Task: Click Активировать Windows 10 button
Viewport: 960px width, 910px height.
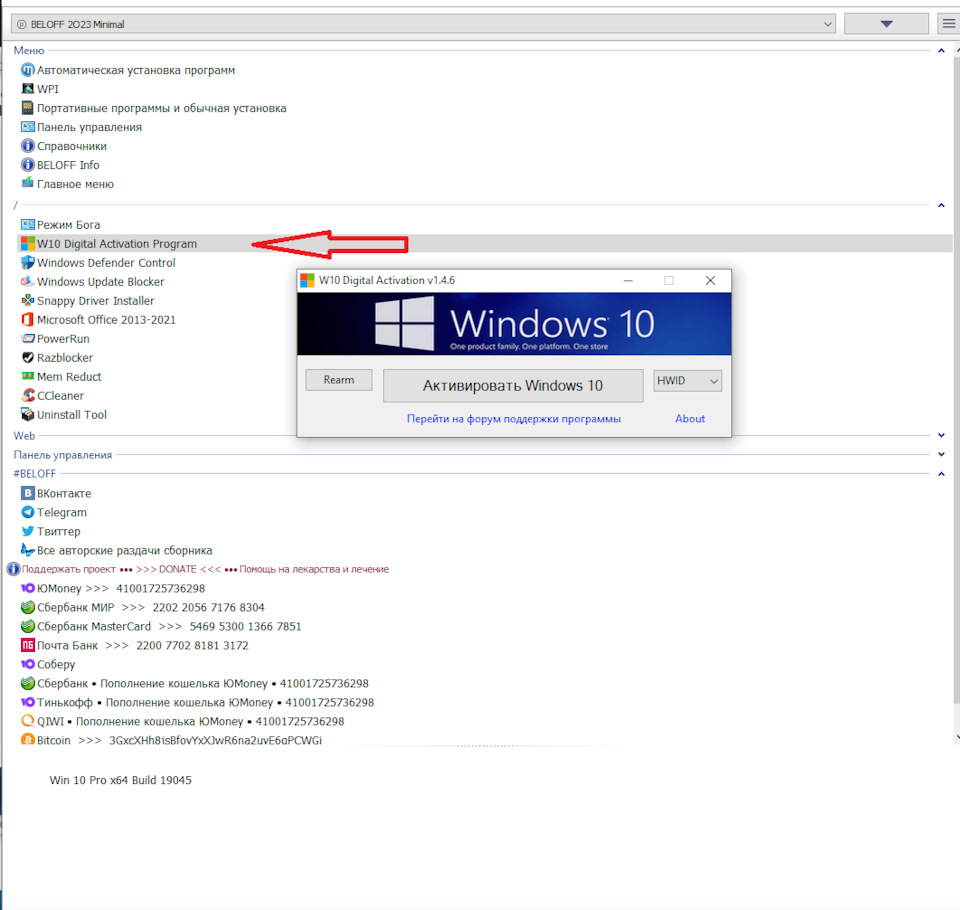Action: pos(513,386)
